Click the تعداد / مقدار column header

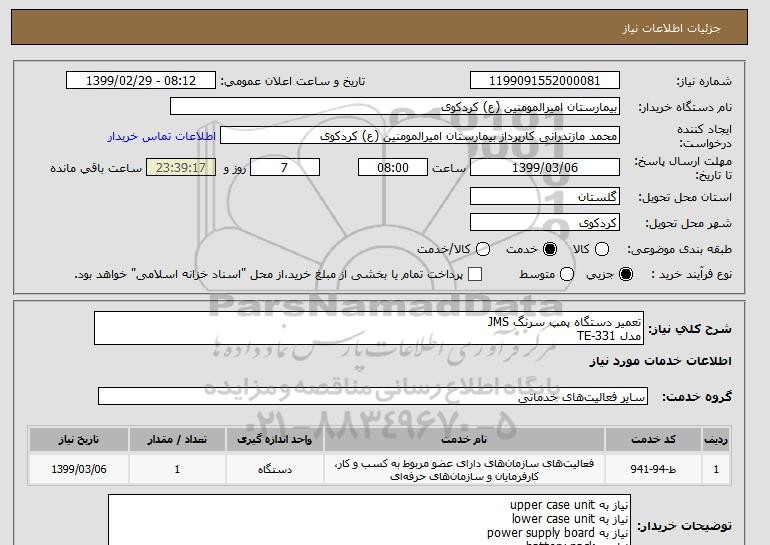(x=177, y=439)
